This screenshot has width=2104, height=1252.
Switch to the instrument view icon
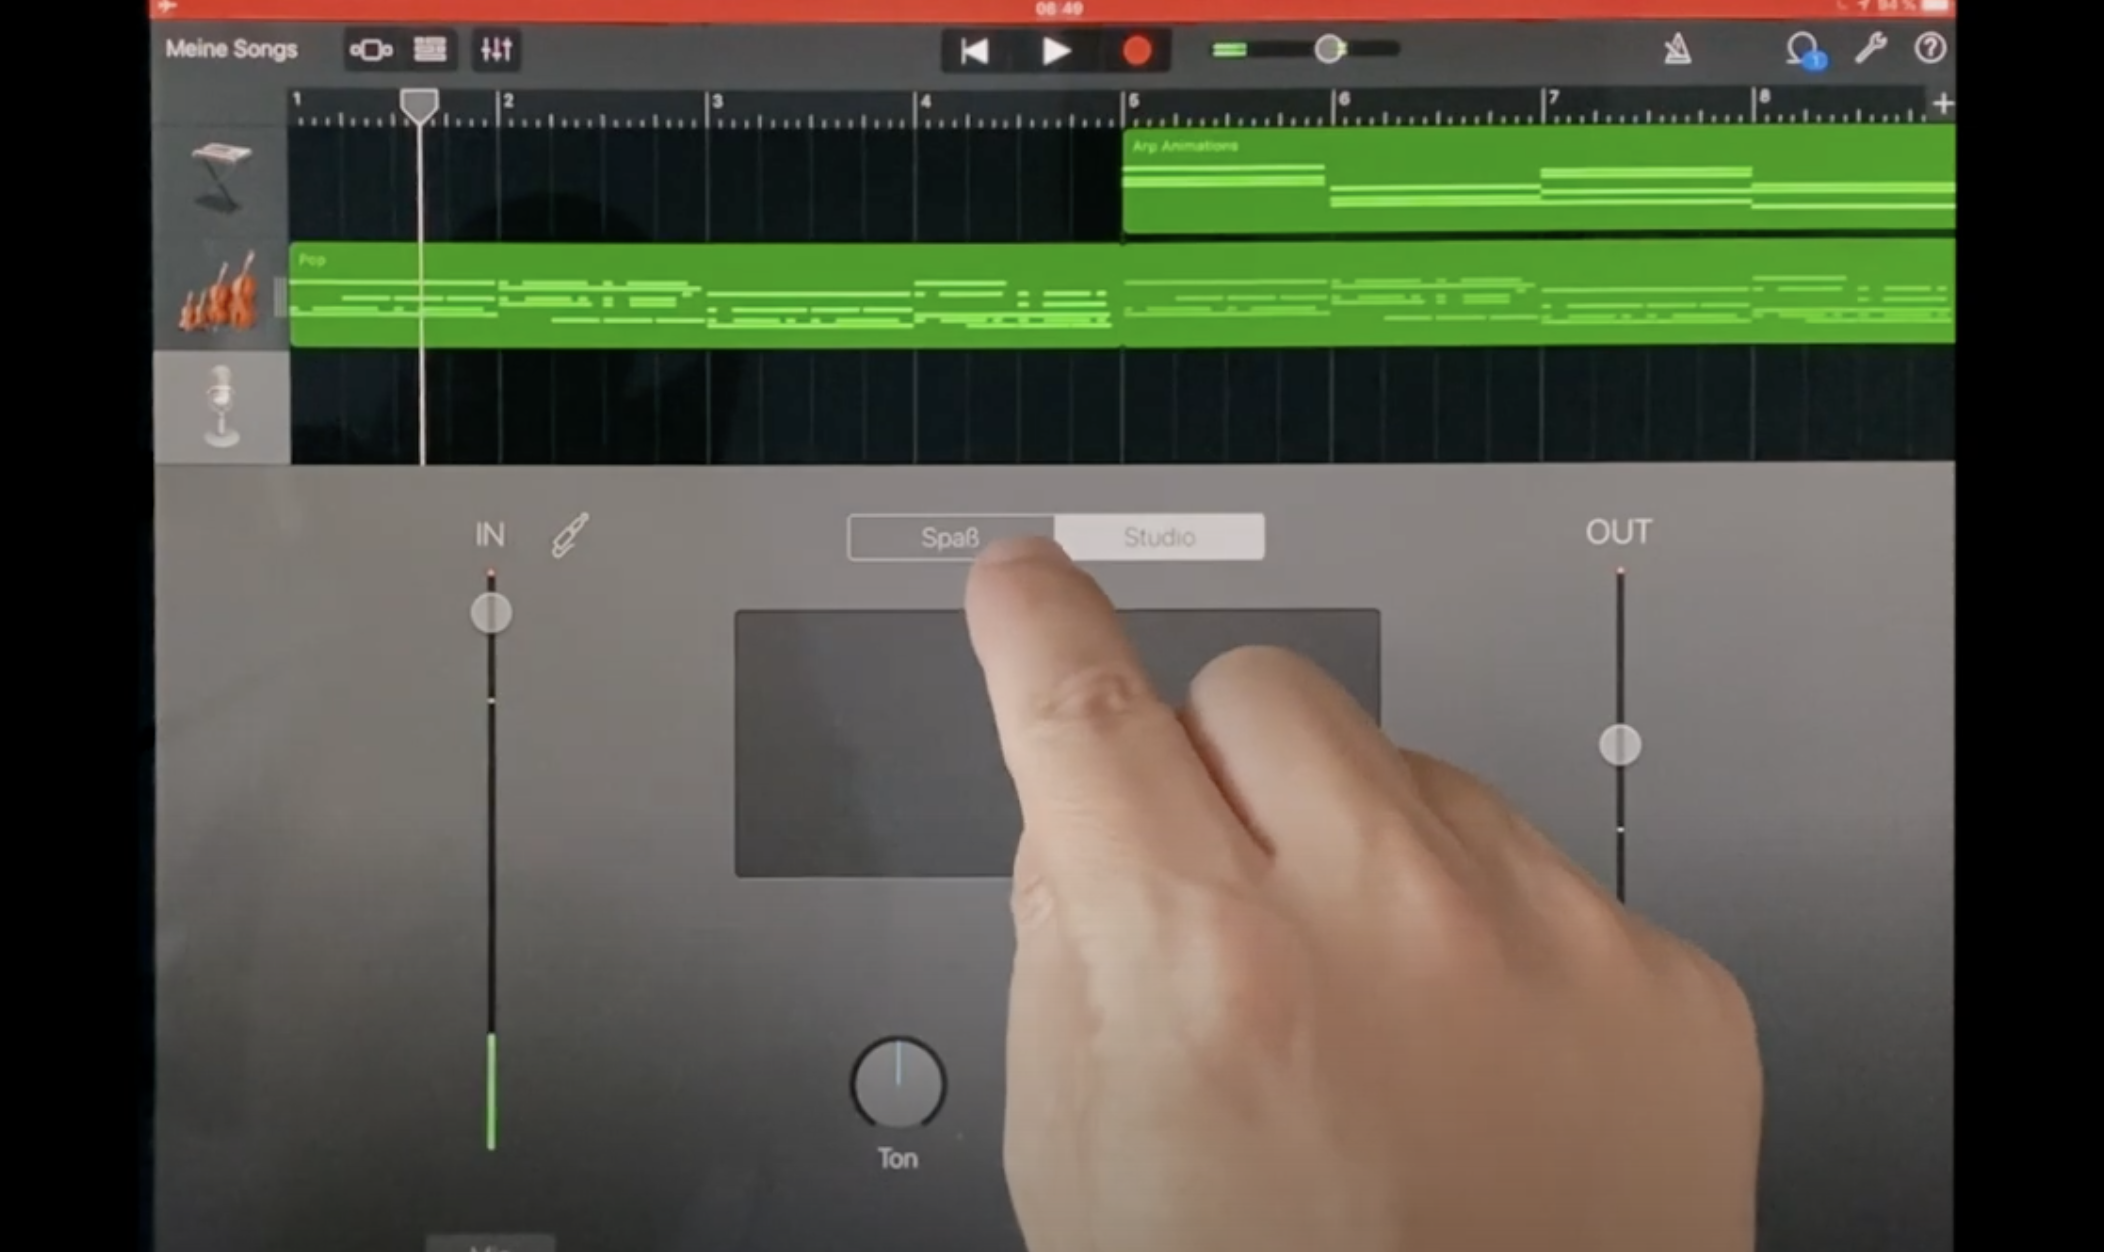click(x=371, y=50)
